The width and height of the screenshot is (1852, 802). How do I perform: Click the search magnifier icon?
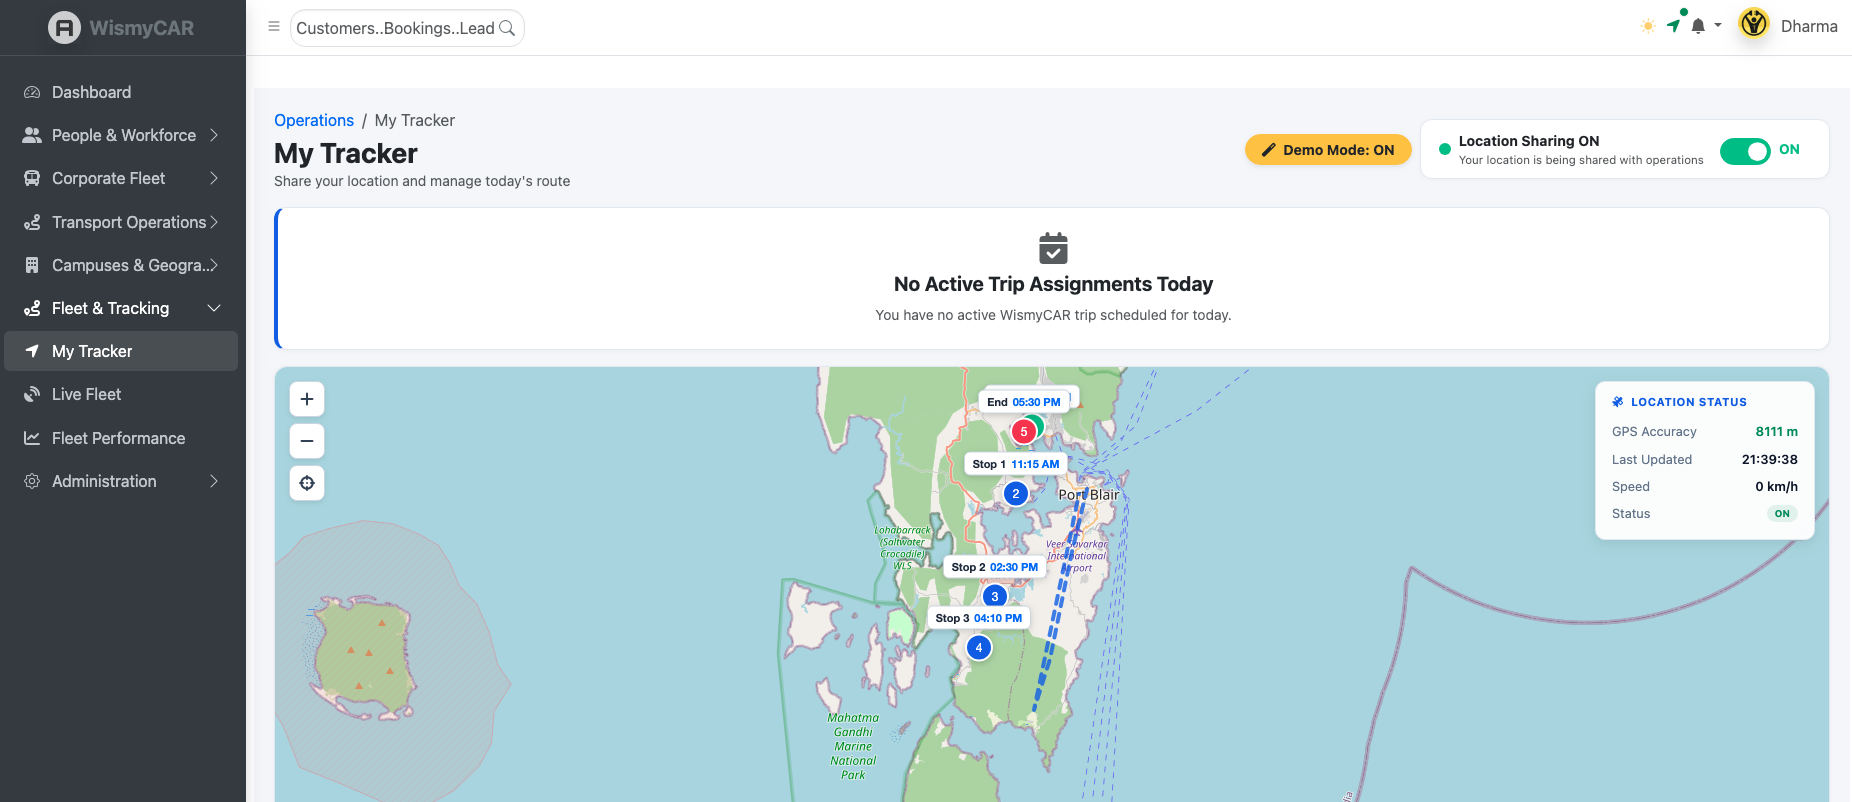(x=507, y=28)
